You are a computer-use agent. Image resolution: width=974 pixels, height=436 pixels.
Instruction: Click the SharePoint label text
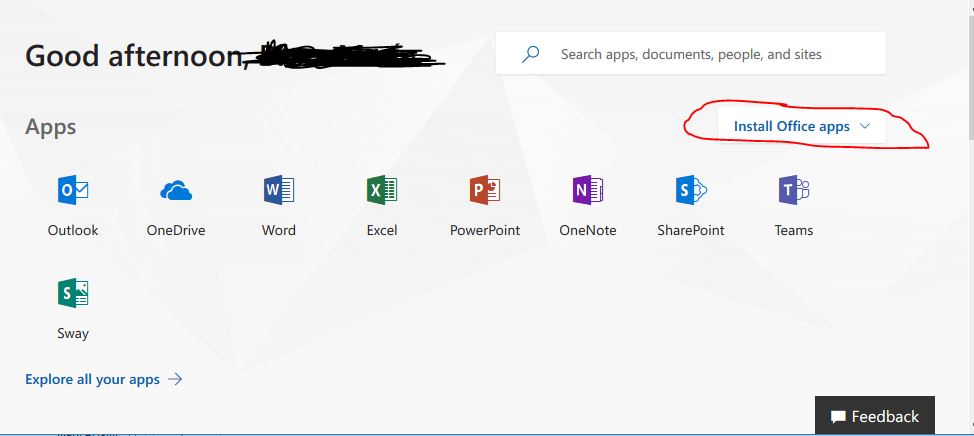click(x=691, y=230)
